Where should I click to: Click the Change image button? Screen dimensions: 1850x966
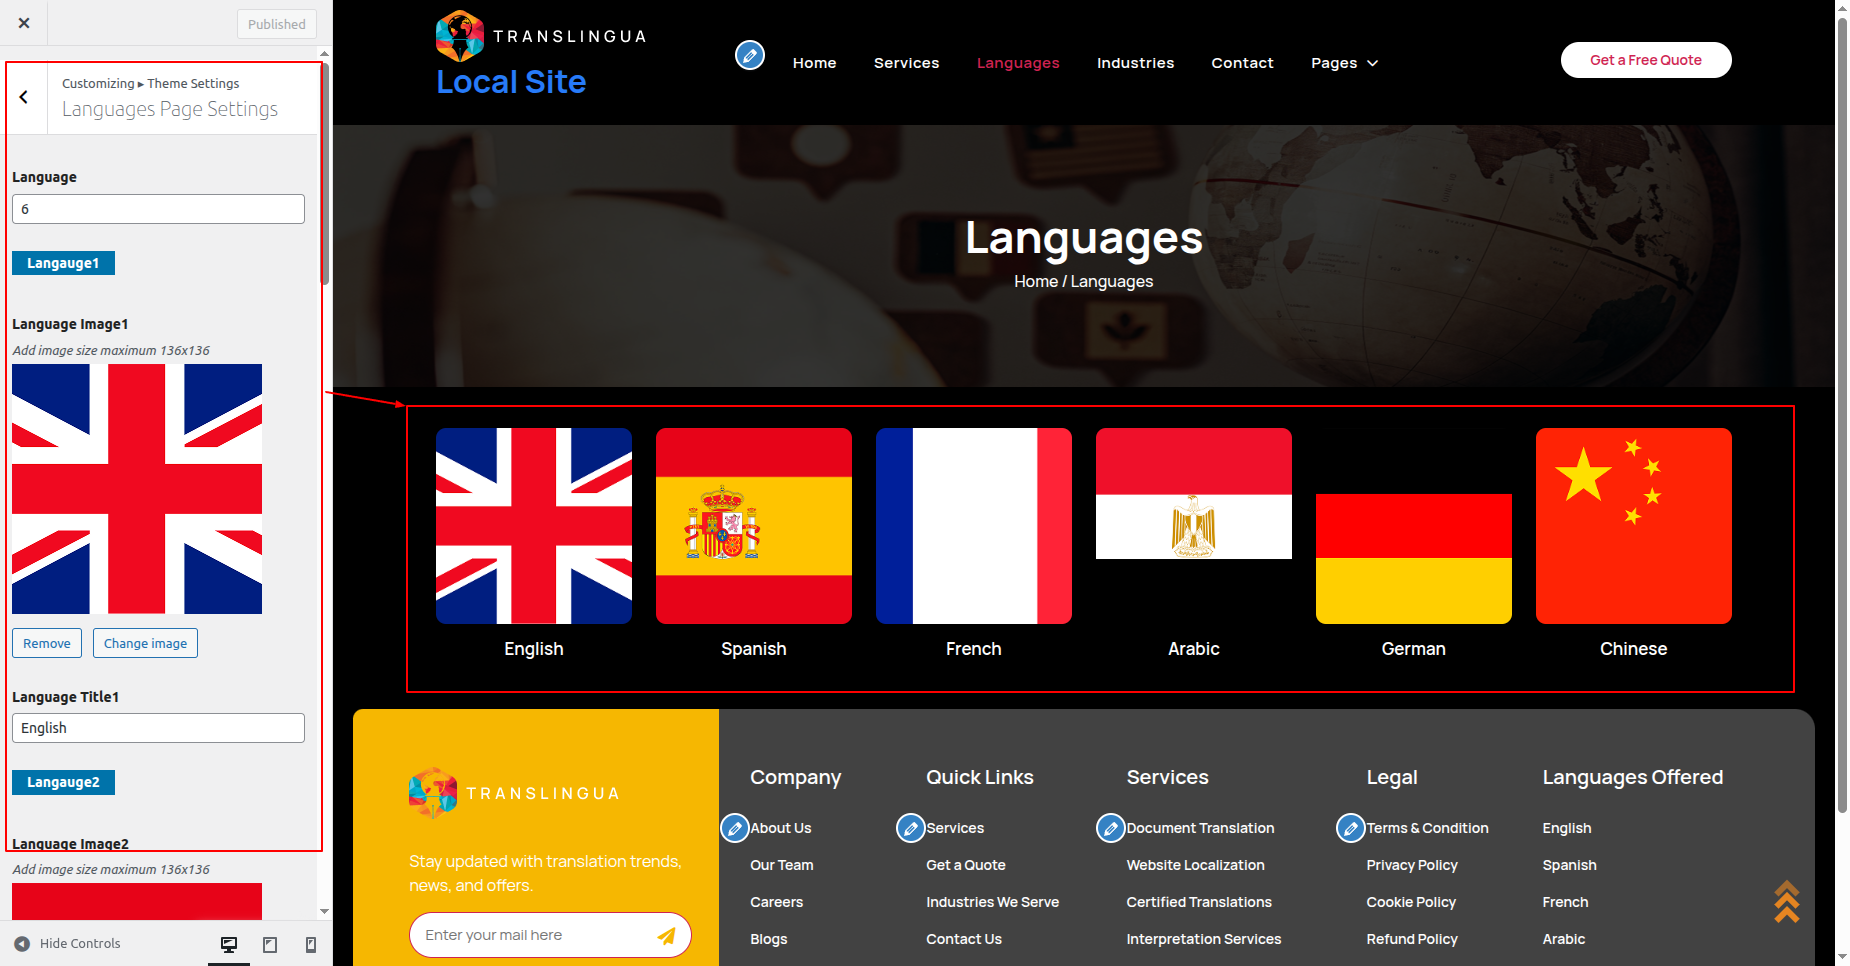coord(145,643)
